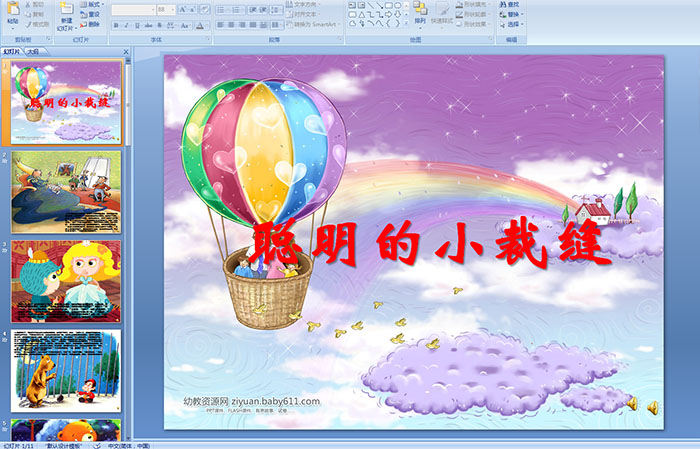Select the Format Painter brush
The height and width of the screenshot is (449, 700).
tap(37, 24)
